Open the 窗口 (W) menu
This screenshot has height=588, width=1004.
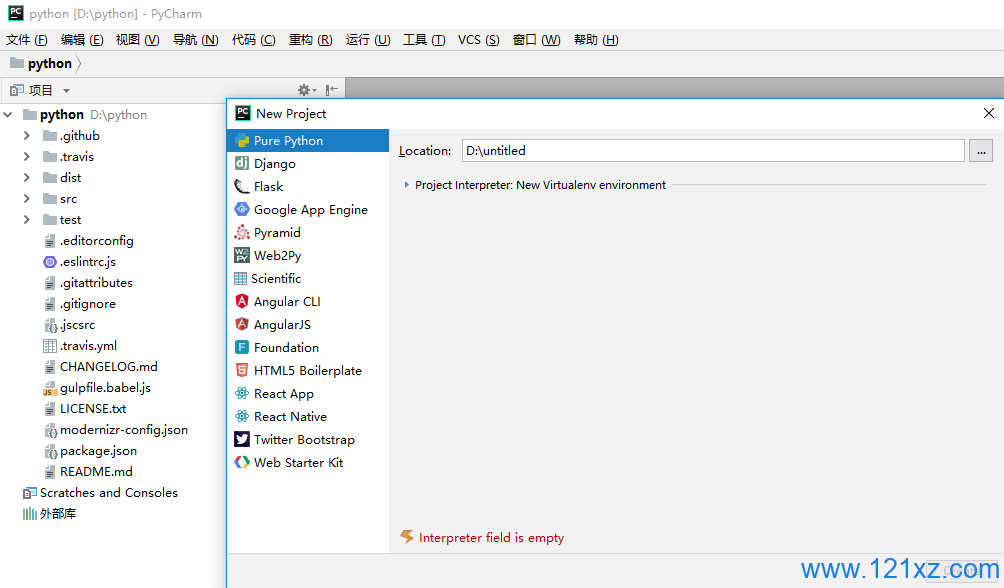(x=537, y=40)
